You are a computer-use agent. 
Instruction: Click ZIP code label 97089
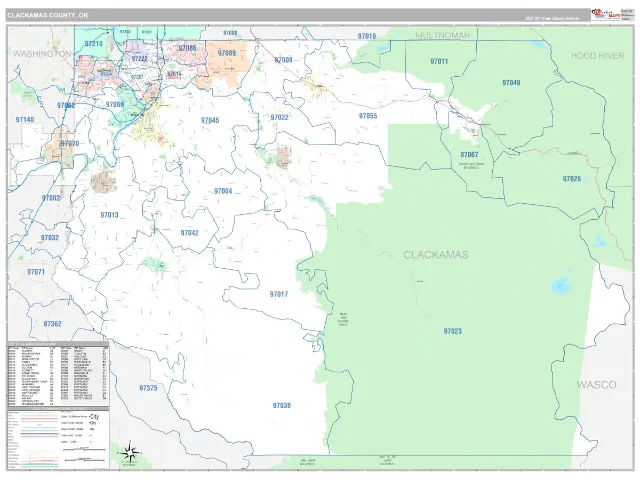(227, 53)
